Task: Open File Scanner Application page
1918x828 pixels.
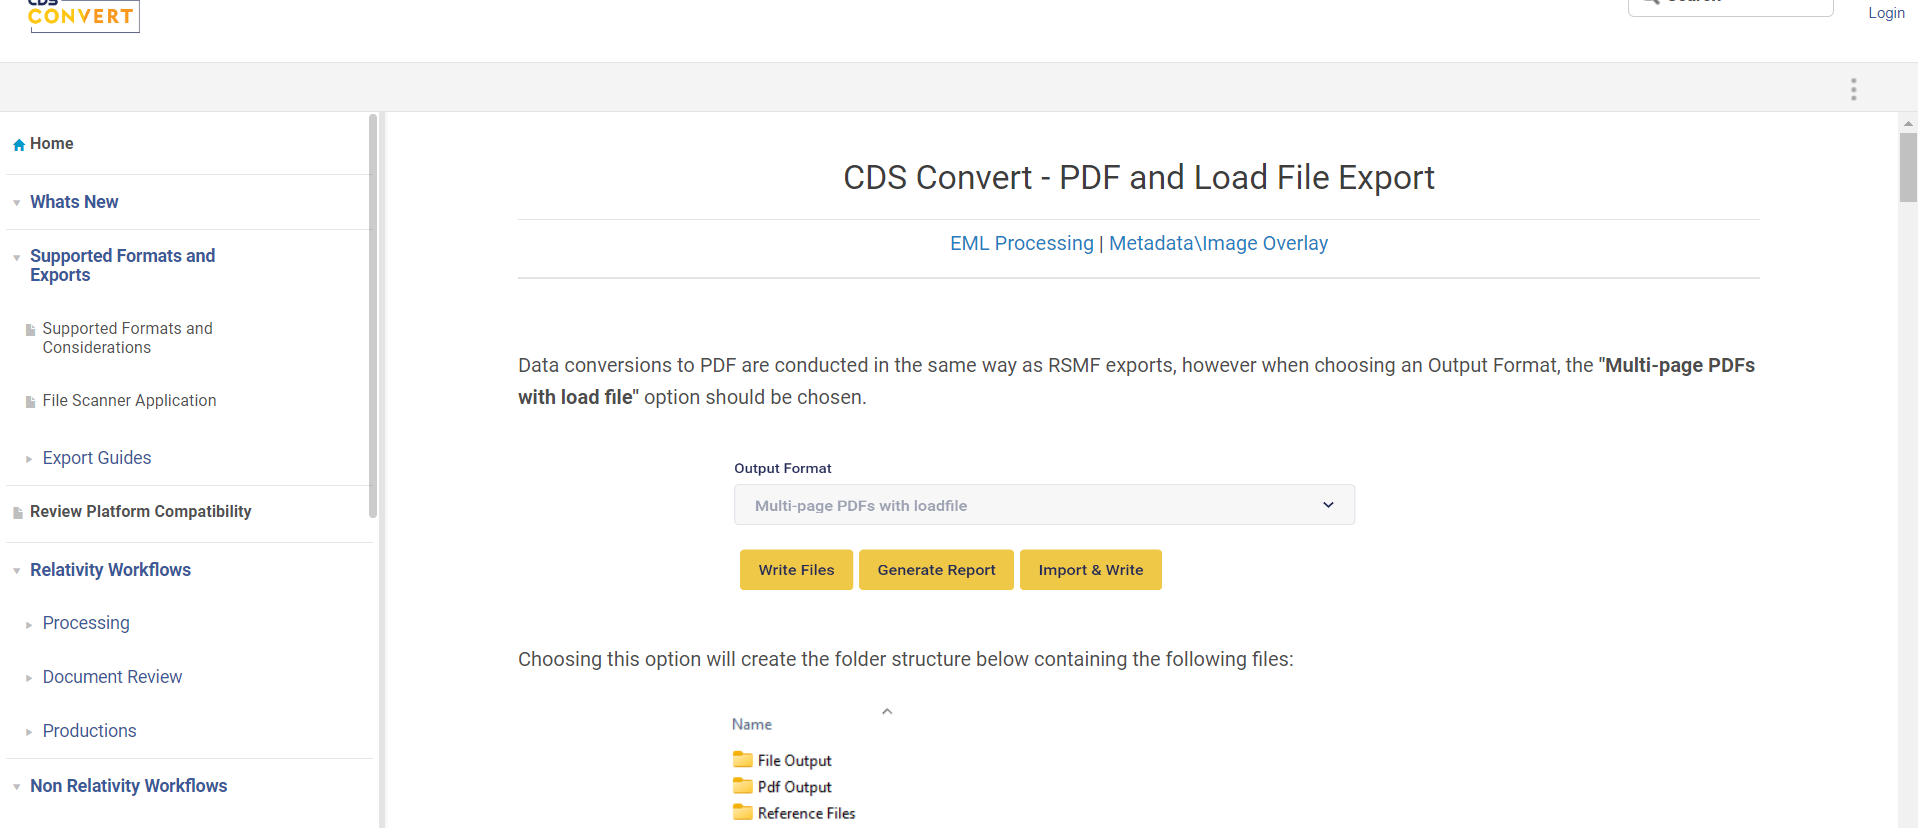Action: [129, 400]
